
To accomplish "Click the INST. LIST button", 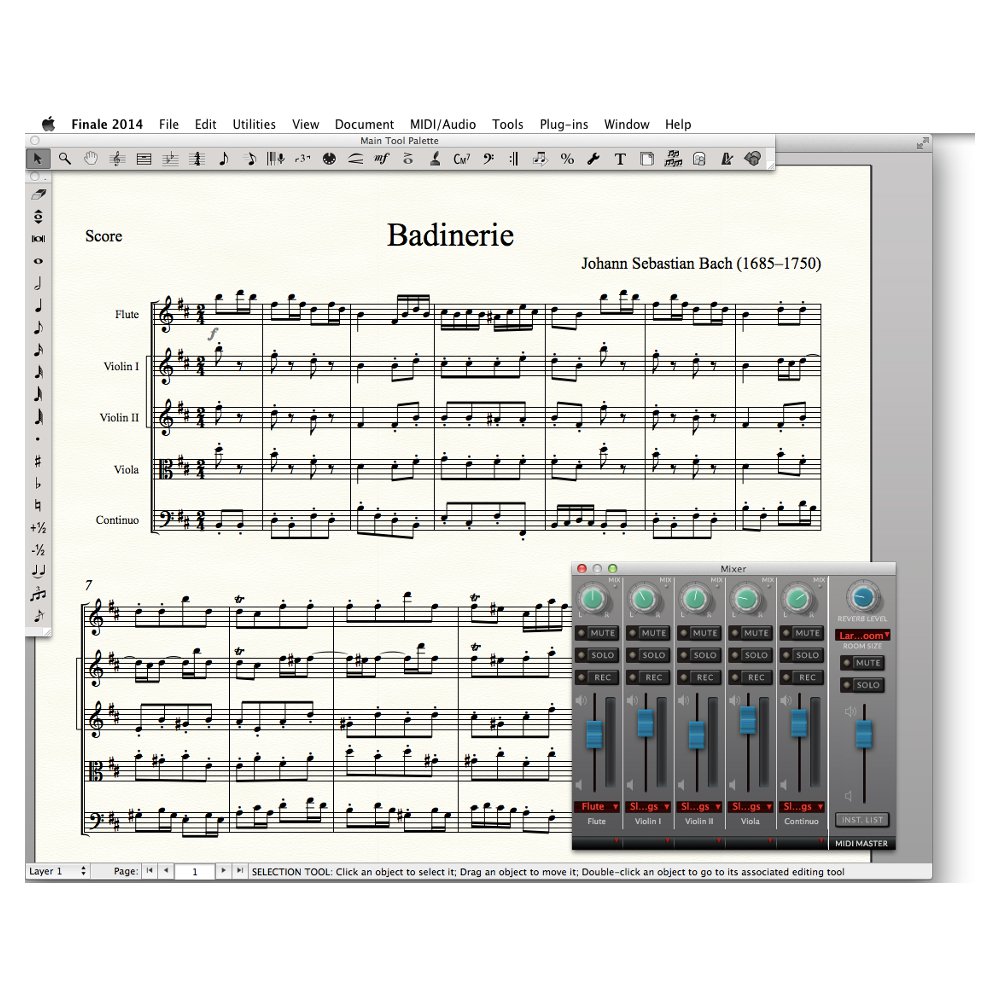I will 862,820.
